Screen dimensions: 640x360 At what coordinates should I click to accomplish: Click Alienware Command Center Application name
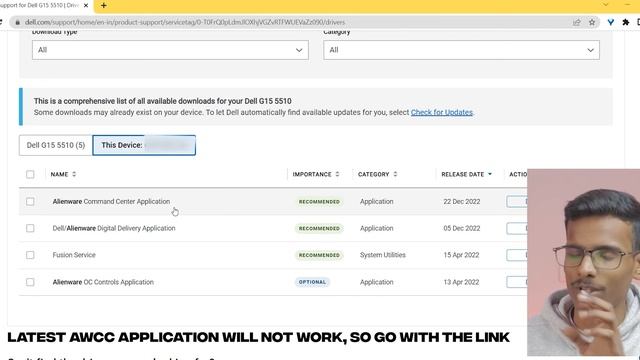[111, 202]
